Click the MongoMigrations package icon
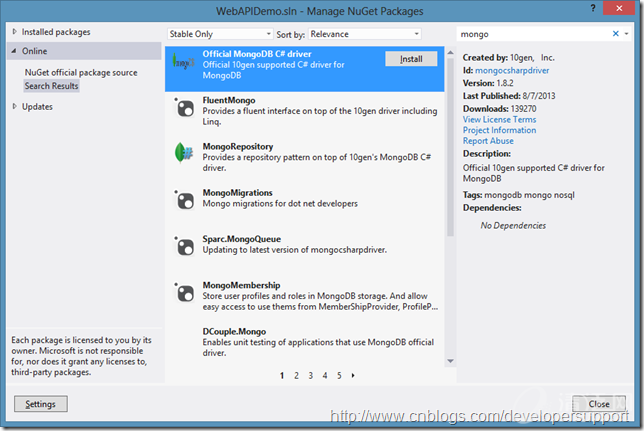644x431 pixels. click(x=184, y=197)
